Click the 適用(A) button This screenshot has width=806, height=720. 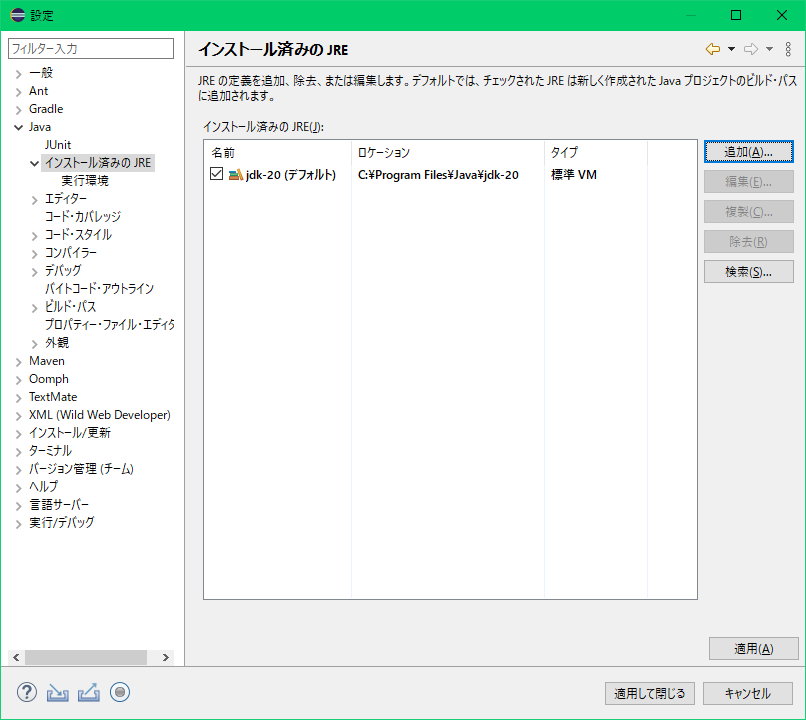pos(753,649)
